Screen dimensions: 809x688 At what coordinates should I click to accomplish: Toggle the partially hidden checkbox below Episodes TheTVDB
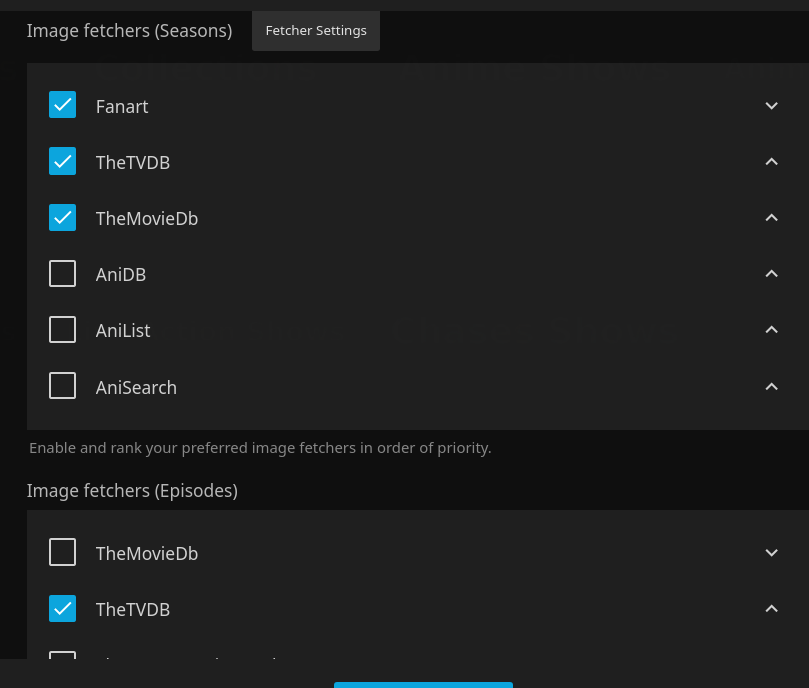(x=63, y=655)
